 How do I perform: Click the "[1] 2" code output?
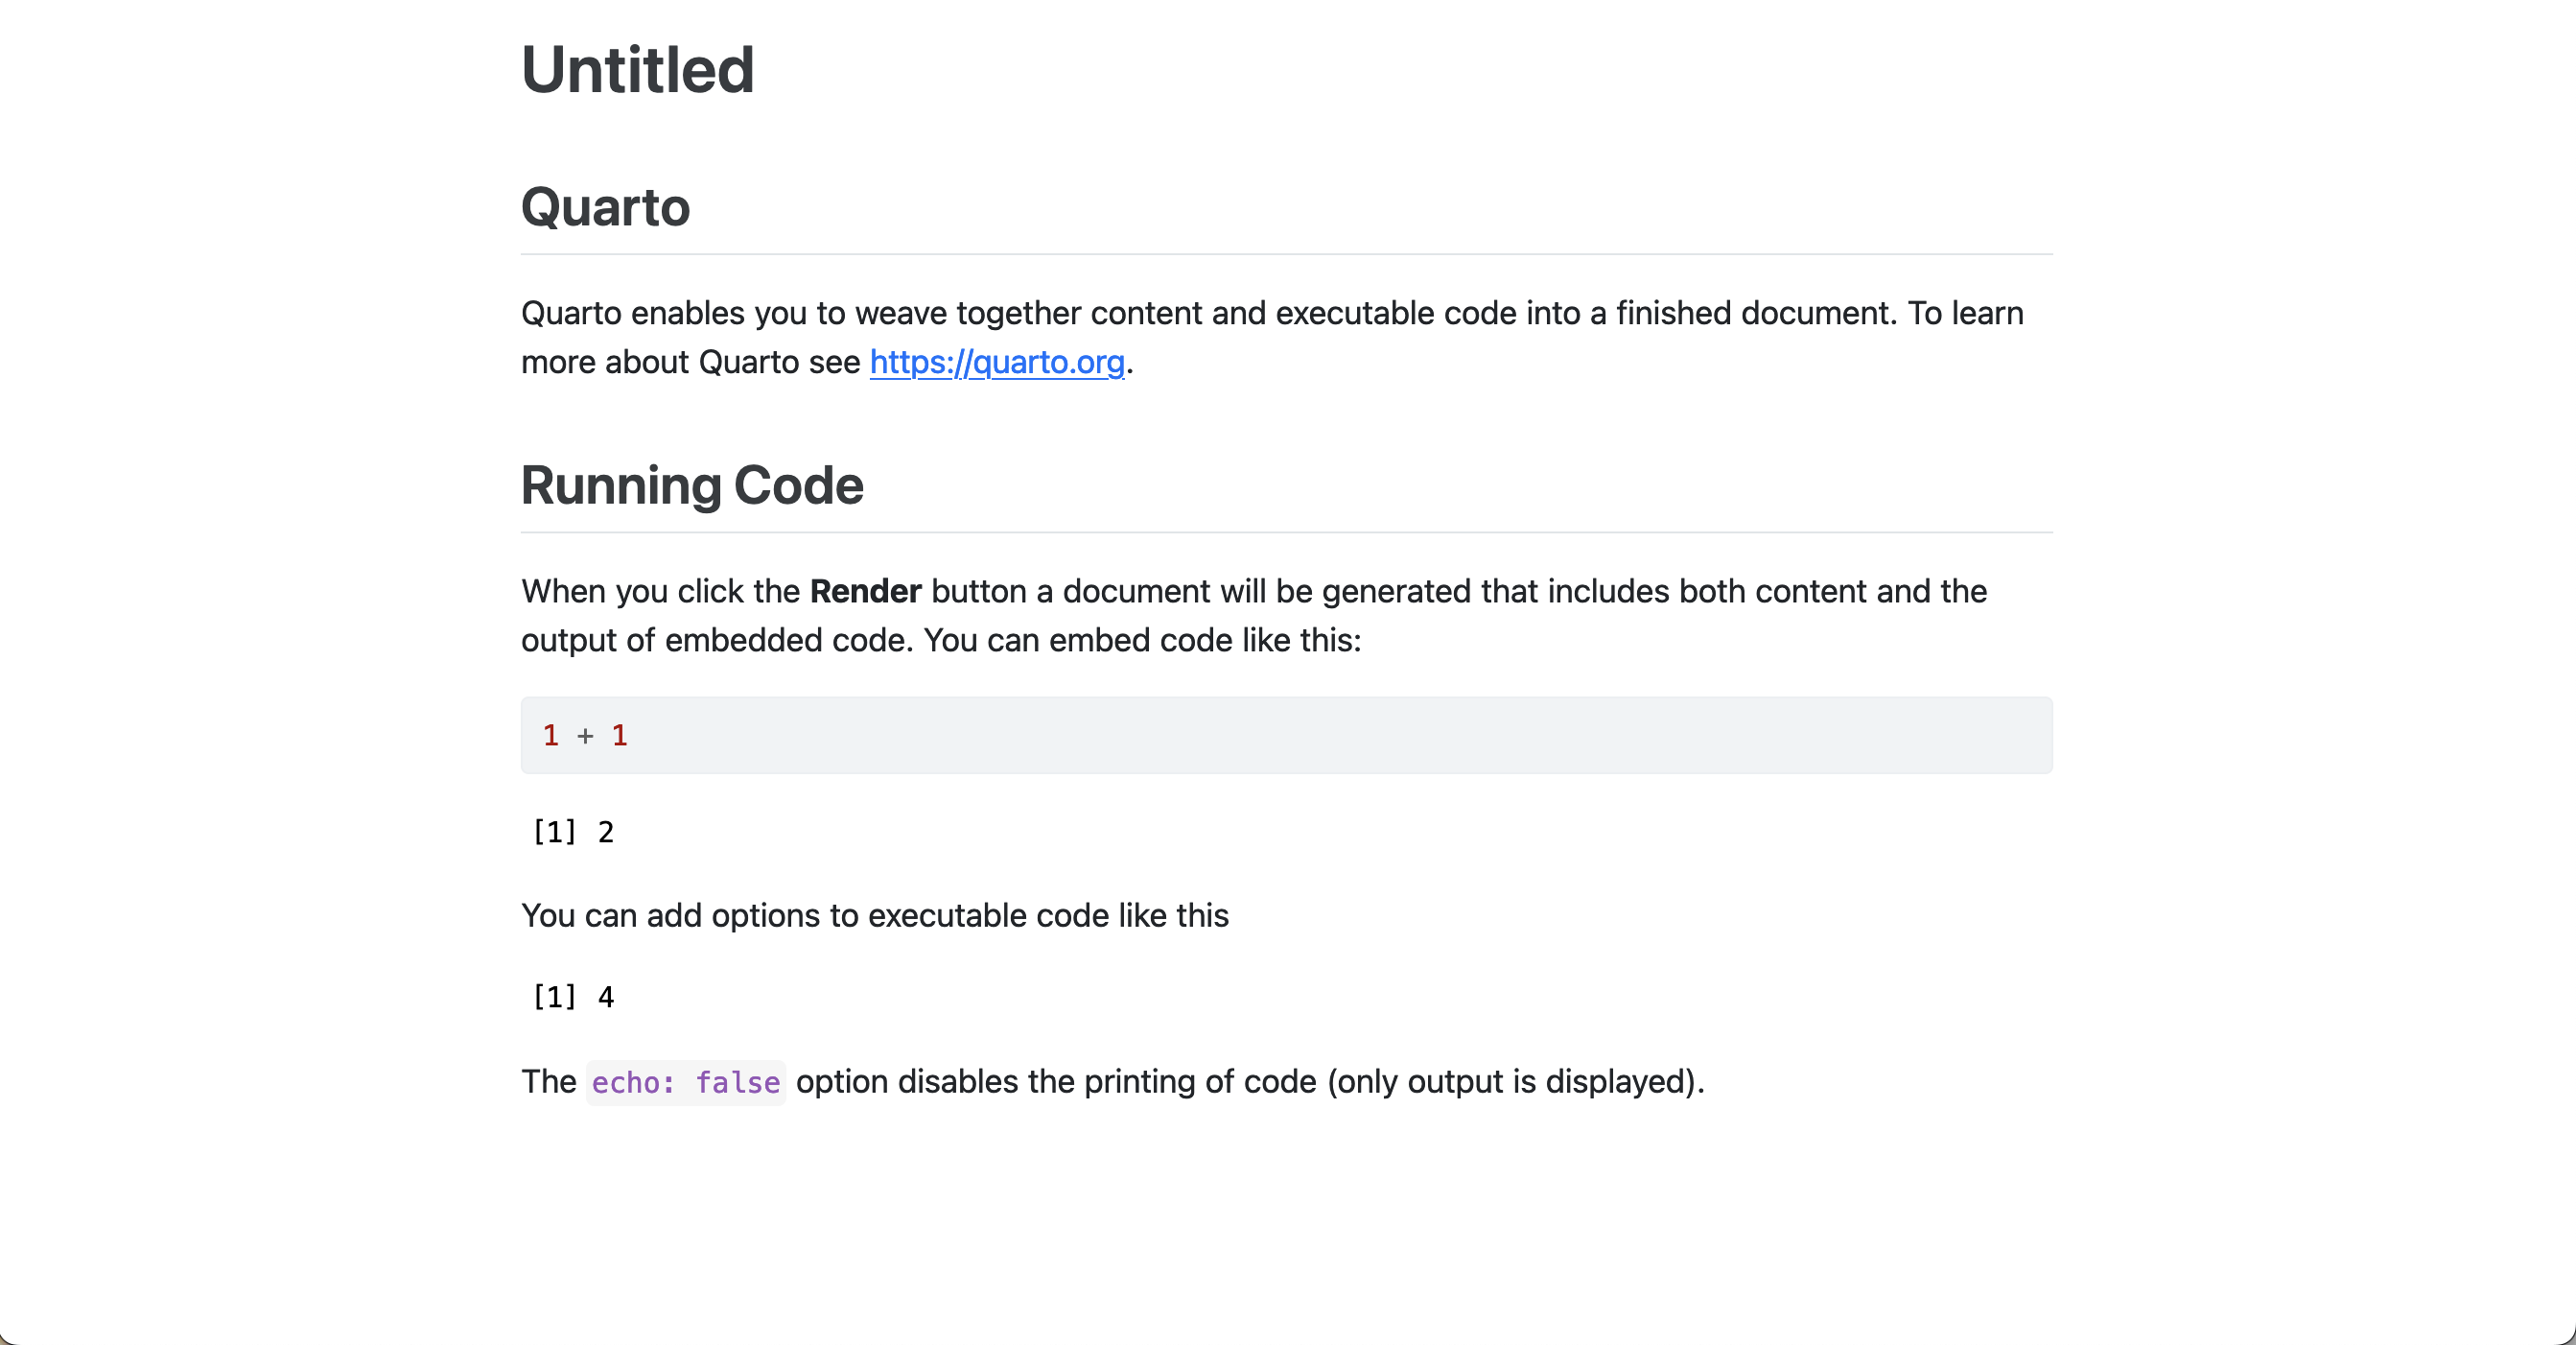point(573,832)
